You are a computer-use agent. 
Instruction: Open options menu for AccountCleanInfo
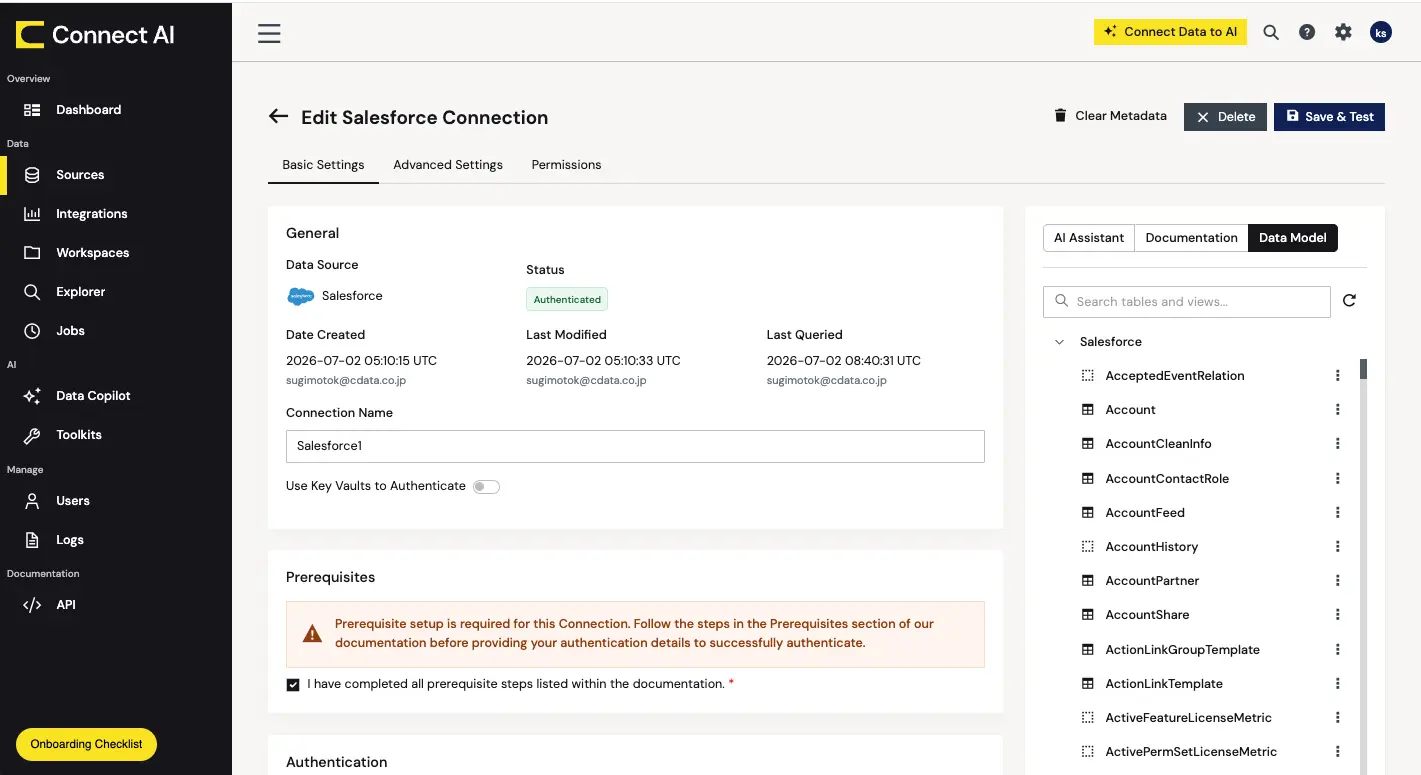[1338, 444]
